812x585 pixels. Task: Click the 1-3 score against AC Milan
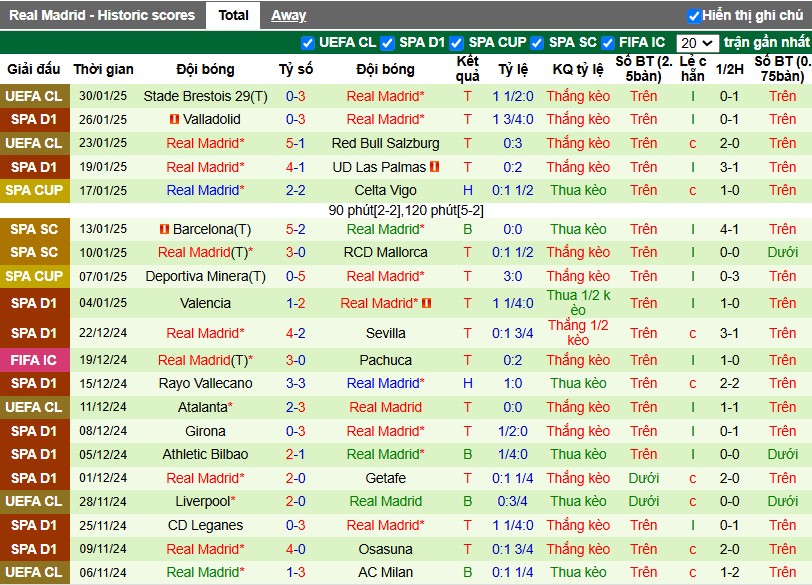(x=296, y=573)
